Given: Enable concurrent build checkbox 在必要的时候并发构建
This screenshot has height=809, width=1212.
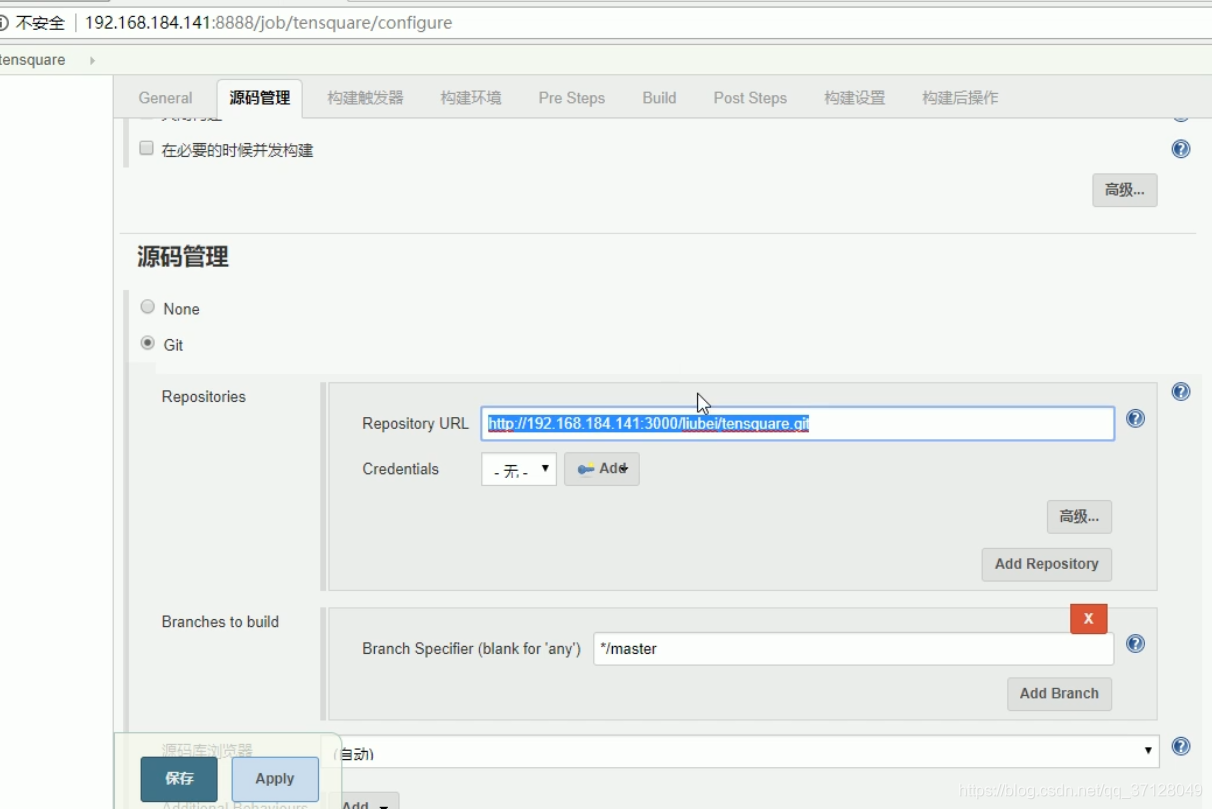Looking at the screenshot, I should pyautogui.click(x=146, y=149).
